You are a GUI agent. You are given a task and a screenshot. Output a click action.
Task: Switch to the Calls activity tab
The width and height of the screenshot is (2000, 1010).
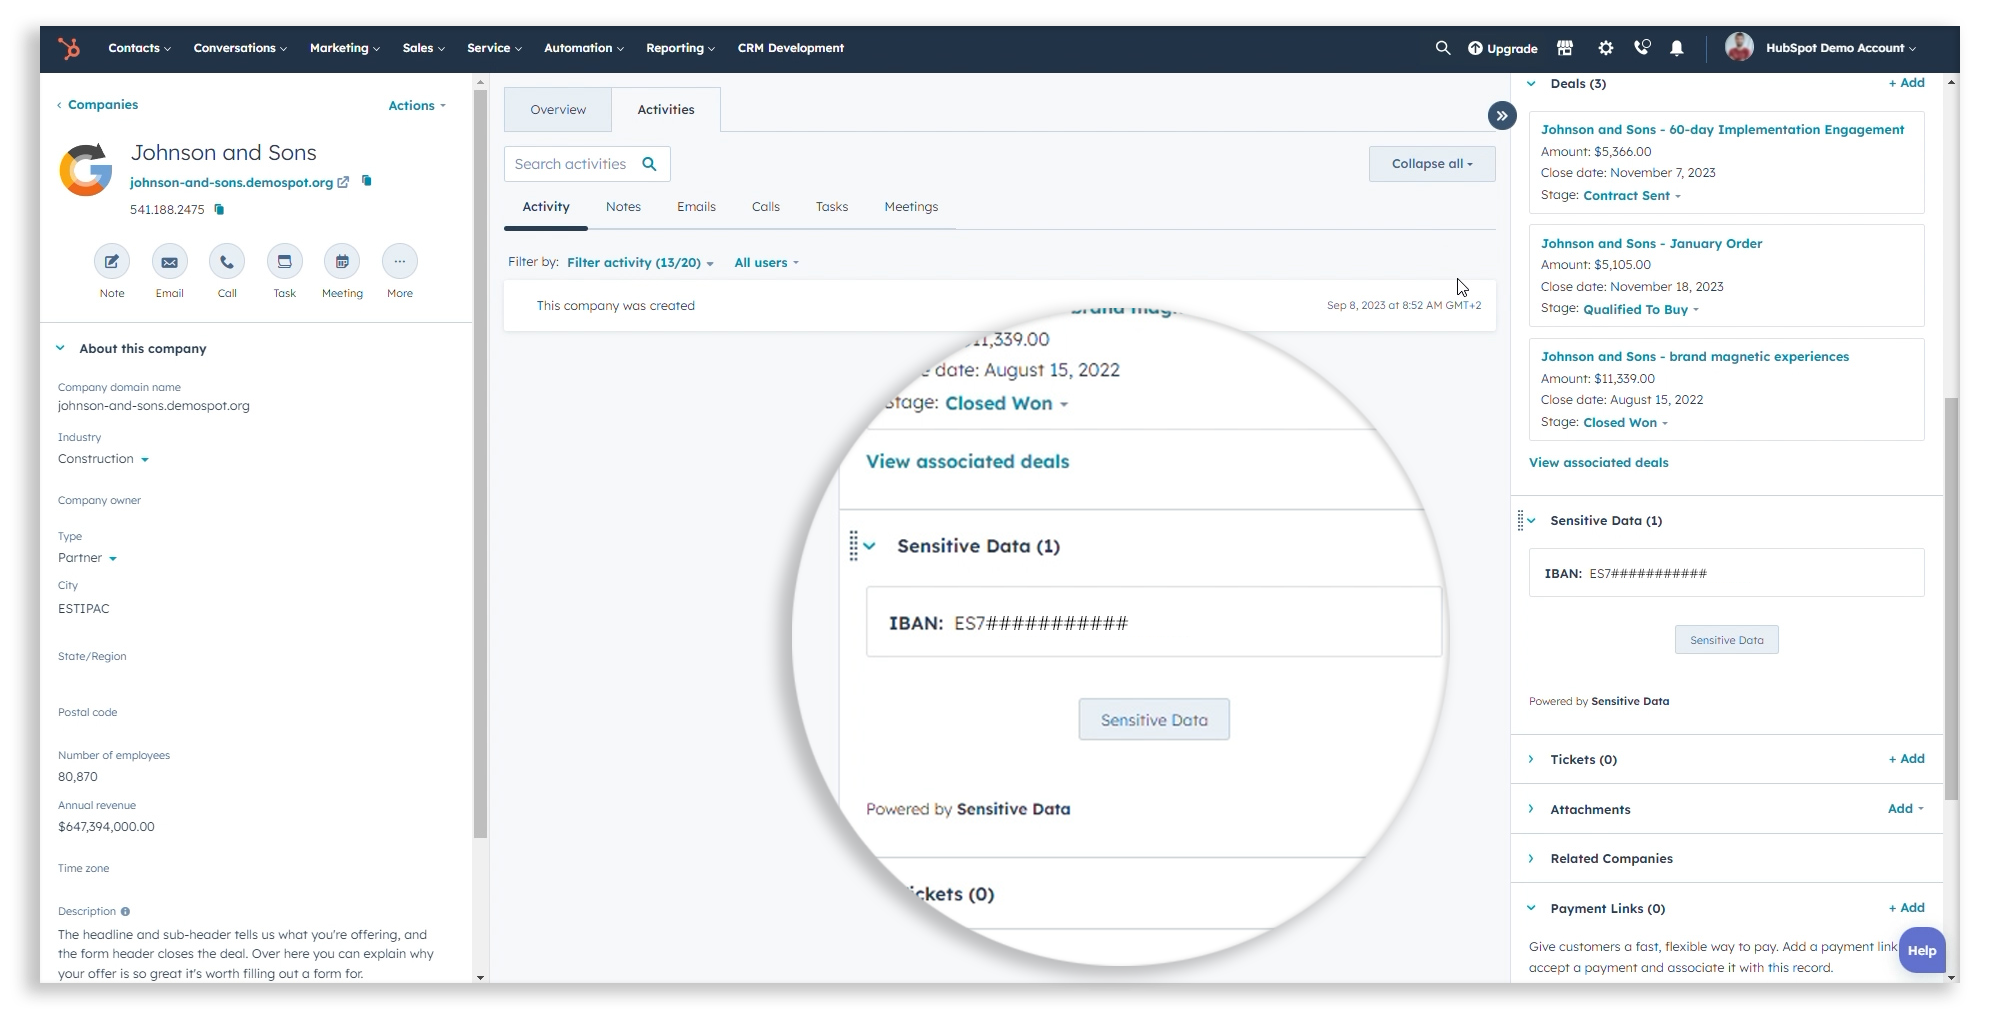766,207
